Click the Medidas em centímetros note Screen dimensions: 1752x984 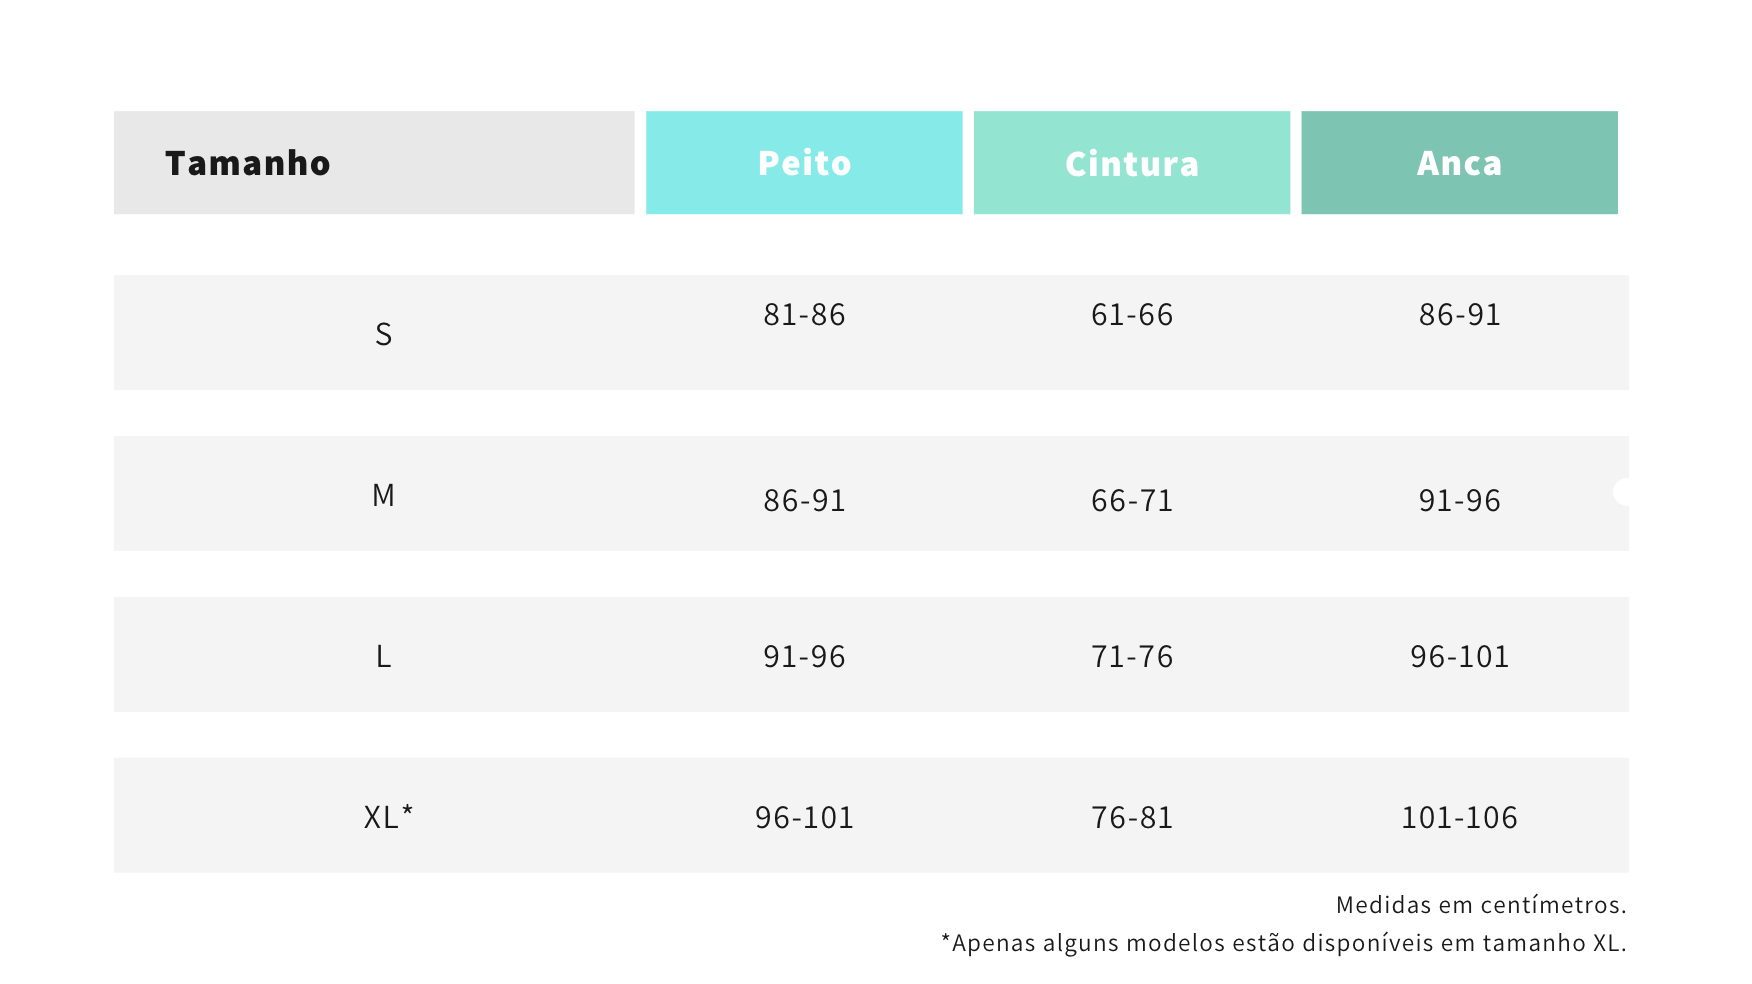coord(1481,905)
